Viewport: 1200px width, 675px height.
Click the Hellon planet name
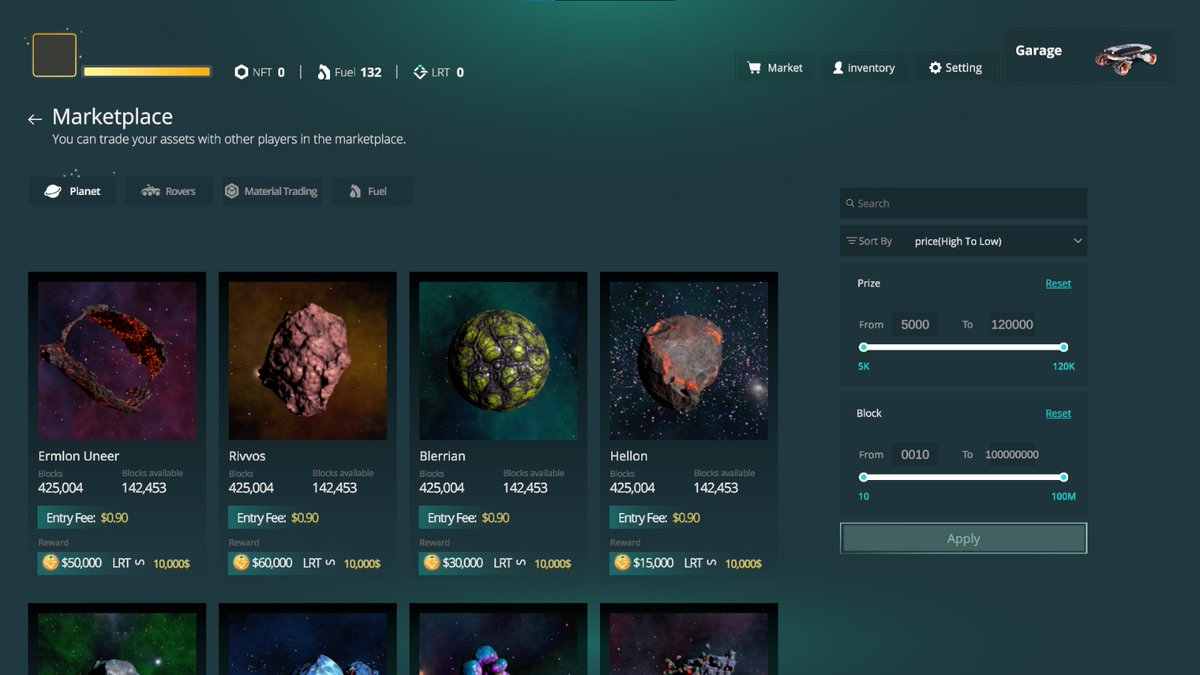click(x=629, y=456)
